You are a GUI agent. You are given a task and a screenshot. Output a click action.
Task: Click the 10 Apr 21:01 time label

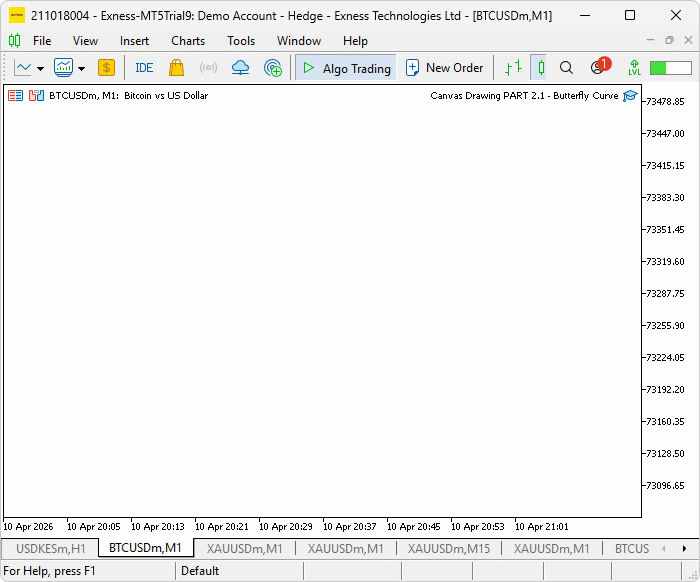(x=542, y=527)
